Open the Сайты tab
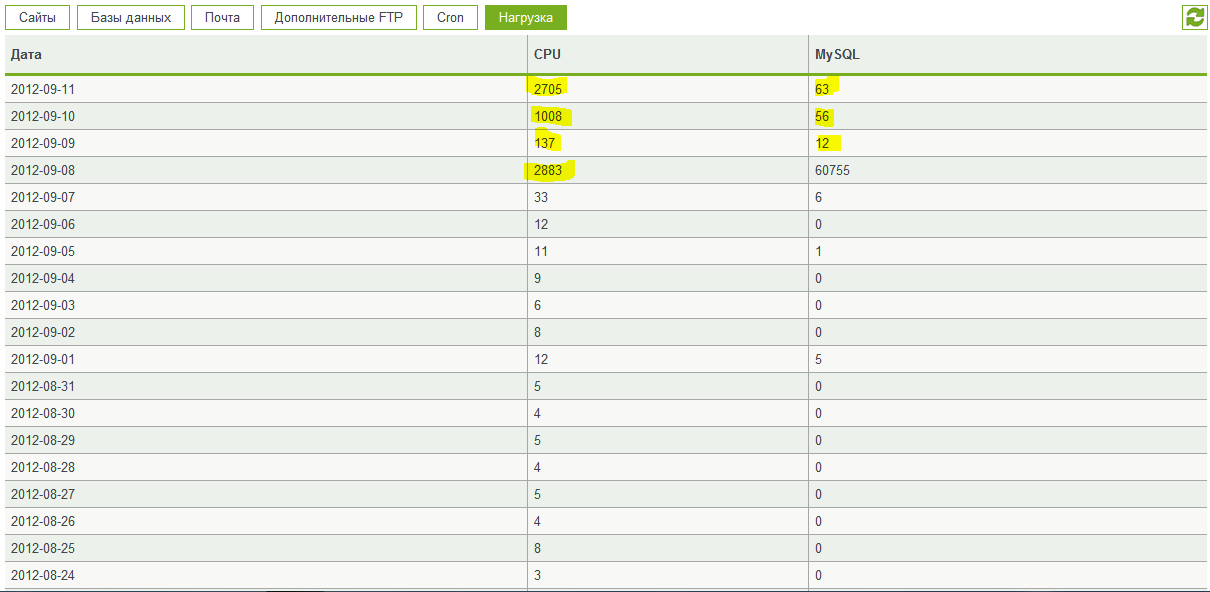 [x=38, y=18]
